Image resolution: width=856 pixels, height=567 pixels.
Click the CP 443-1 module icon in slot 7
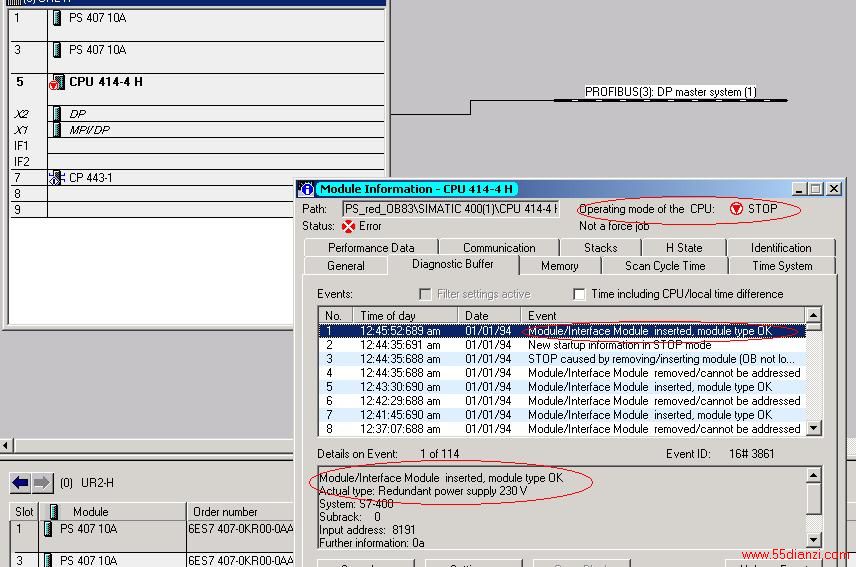pyautogui.click(x=57, y=177)
